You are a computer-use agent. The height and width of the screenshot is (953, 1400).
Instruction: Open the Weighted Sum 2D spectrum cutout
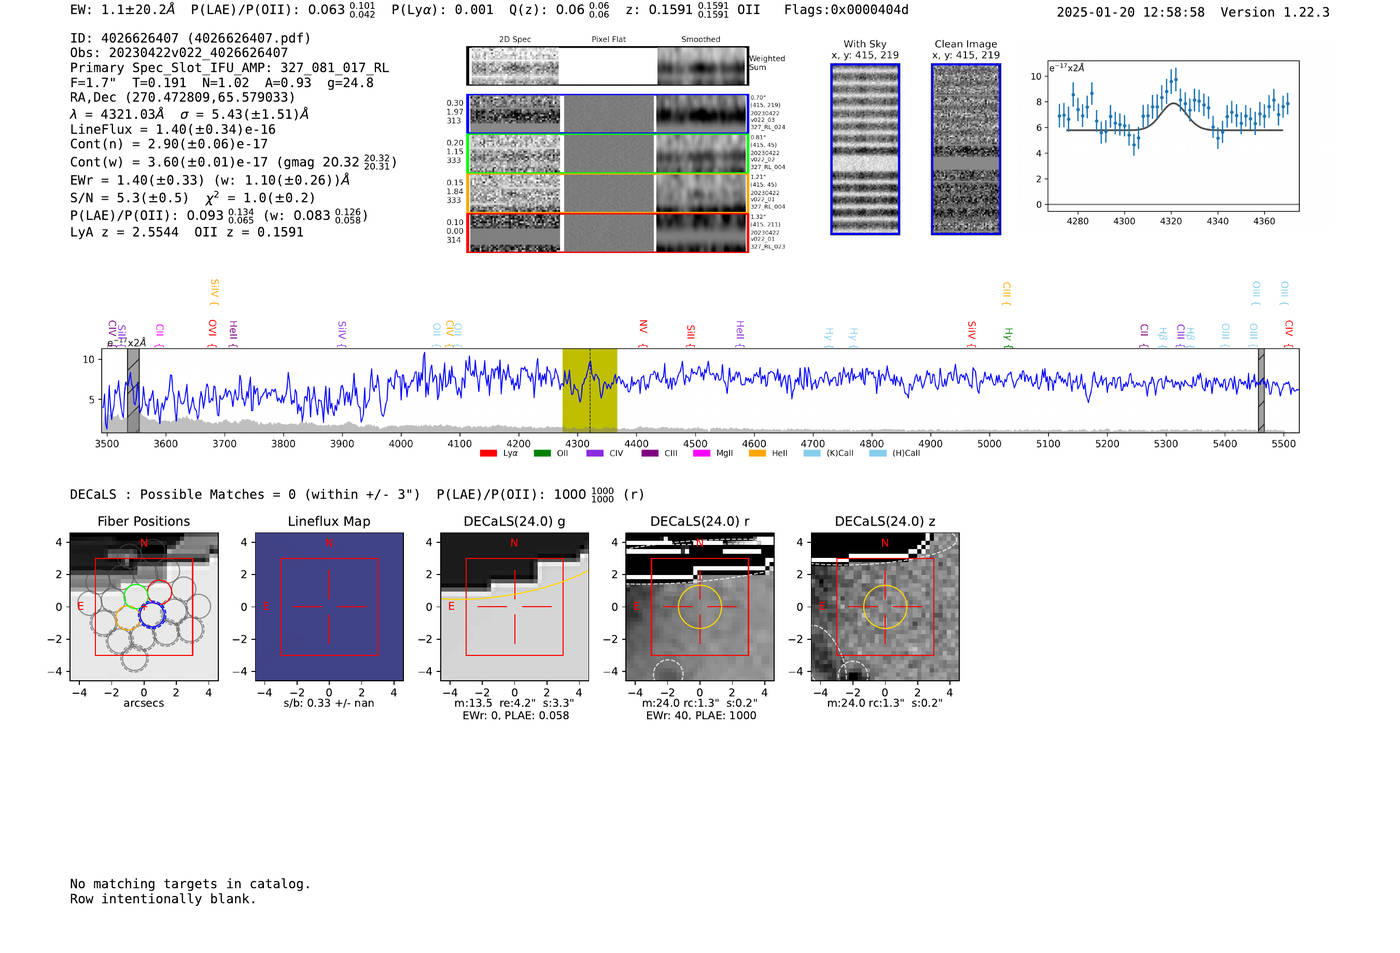(607, 66)
